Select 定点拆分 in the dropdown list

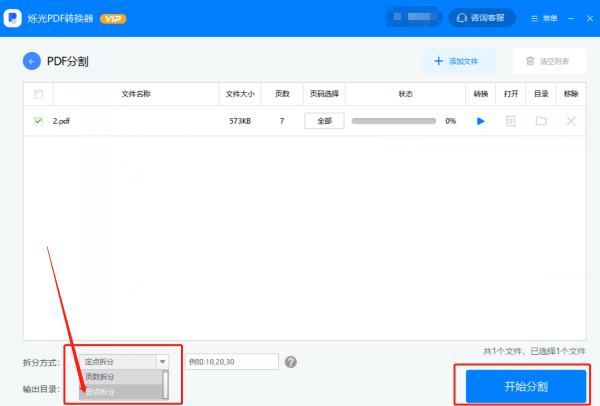click(x=121, y=392)
